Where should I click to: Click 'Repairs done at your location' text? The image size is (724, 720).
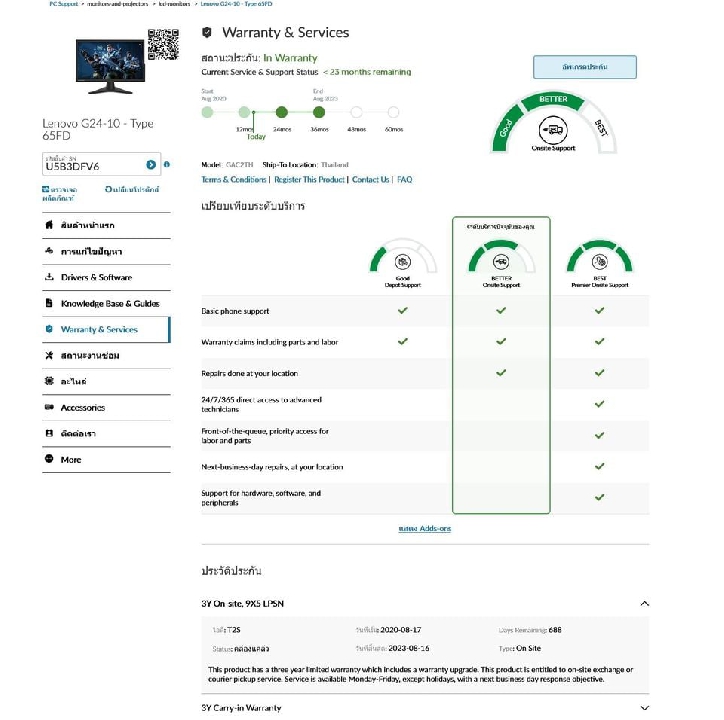[249, 373]
